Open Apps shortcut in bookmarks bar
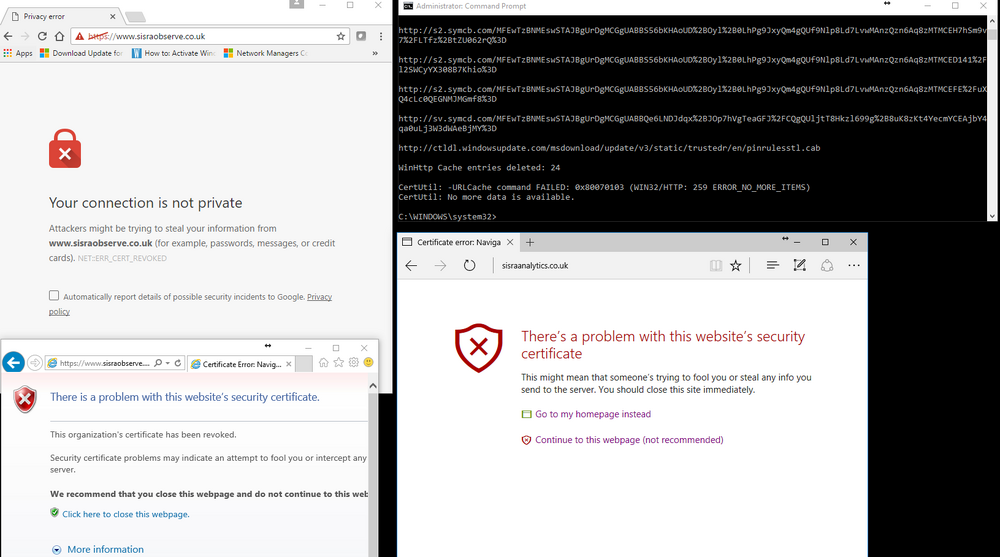The width and height of the screenshot is (1000, 557). click(x=18, y=53)
